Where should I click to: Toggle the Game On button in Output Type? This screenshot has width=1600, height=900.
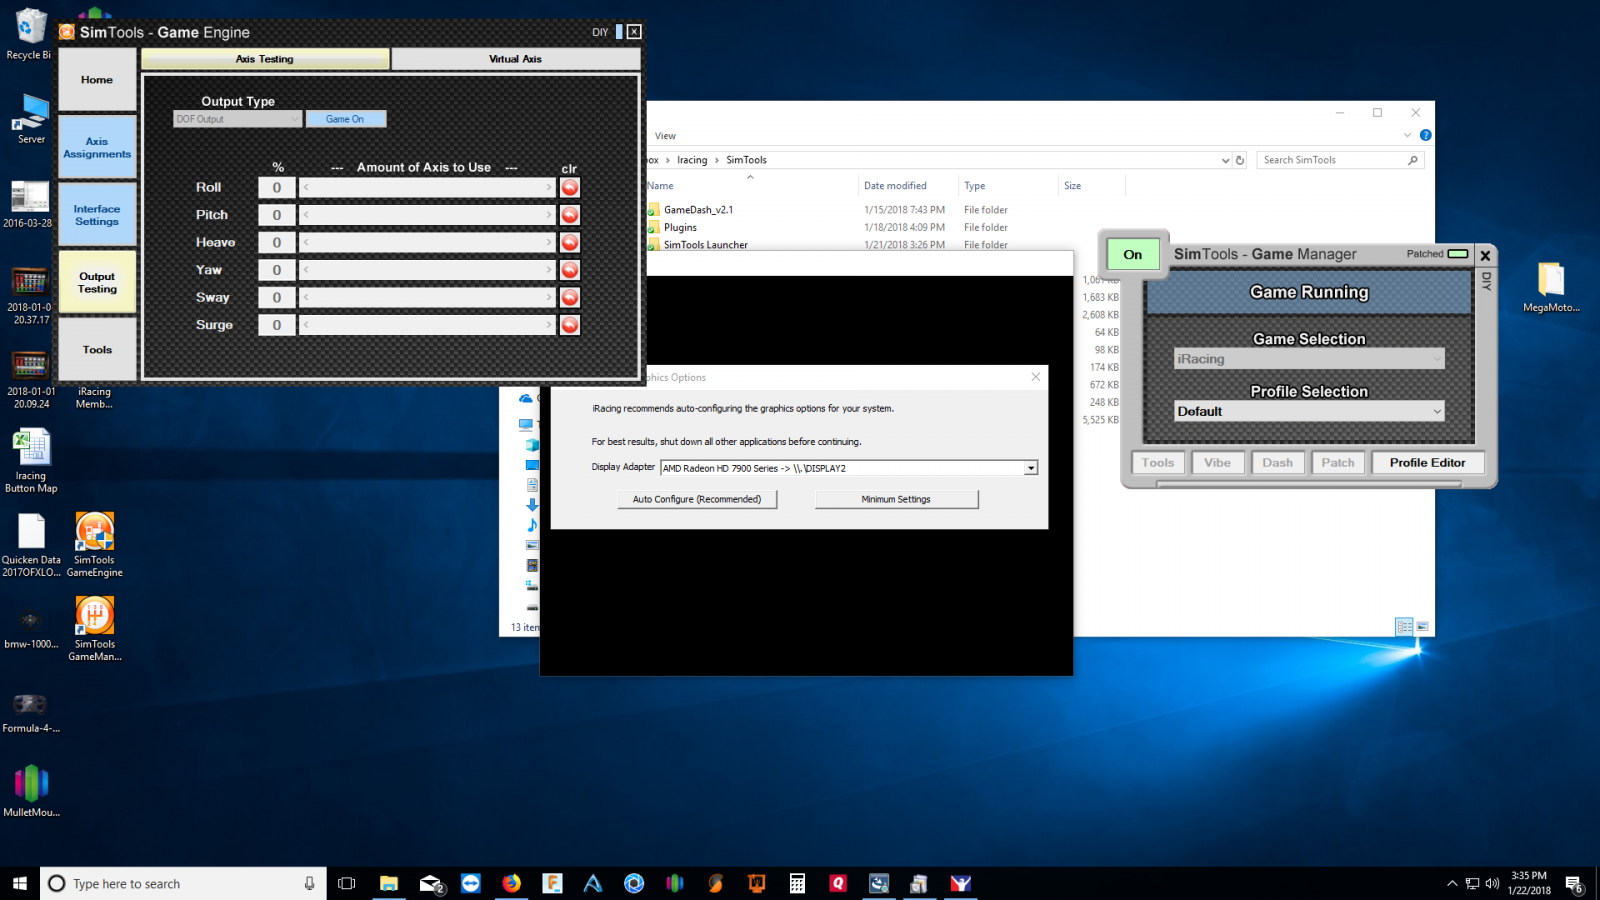tap(345, 119)
